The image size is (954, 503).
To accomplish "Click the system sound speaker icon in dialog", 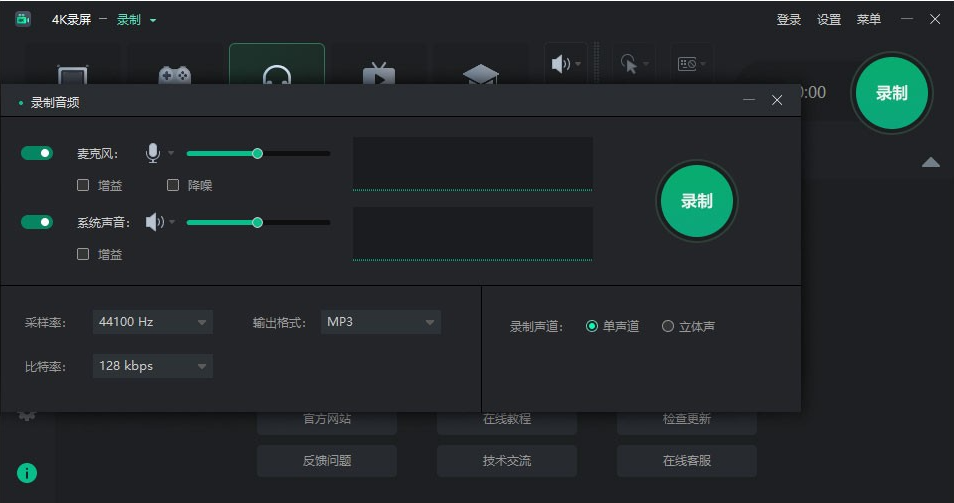I will coord(154,222).
